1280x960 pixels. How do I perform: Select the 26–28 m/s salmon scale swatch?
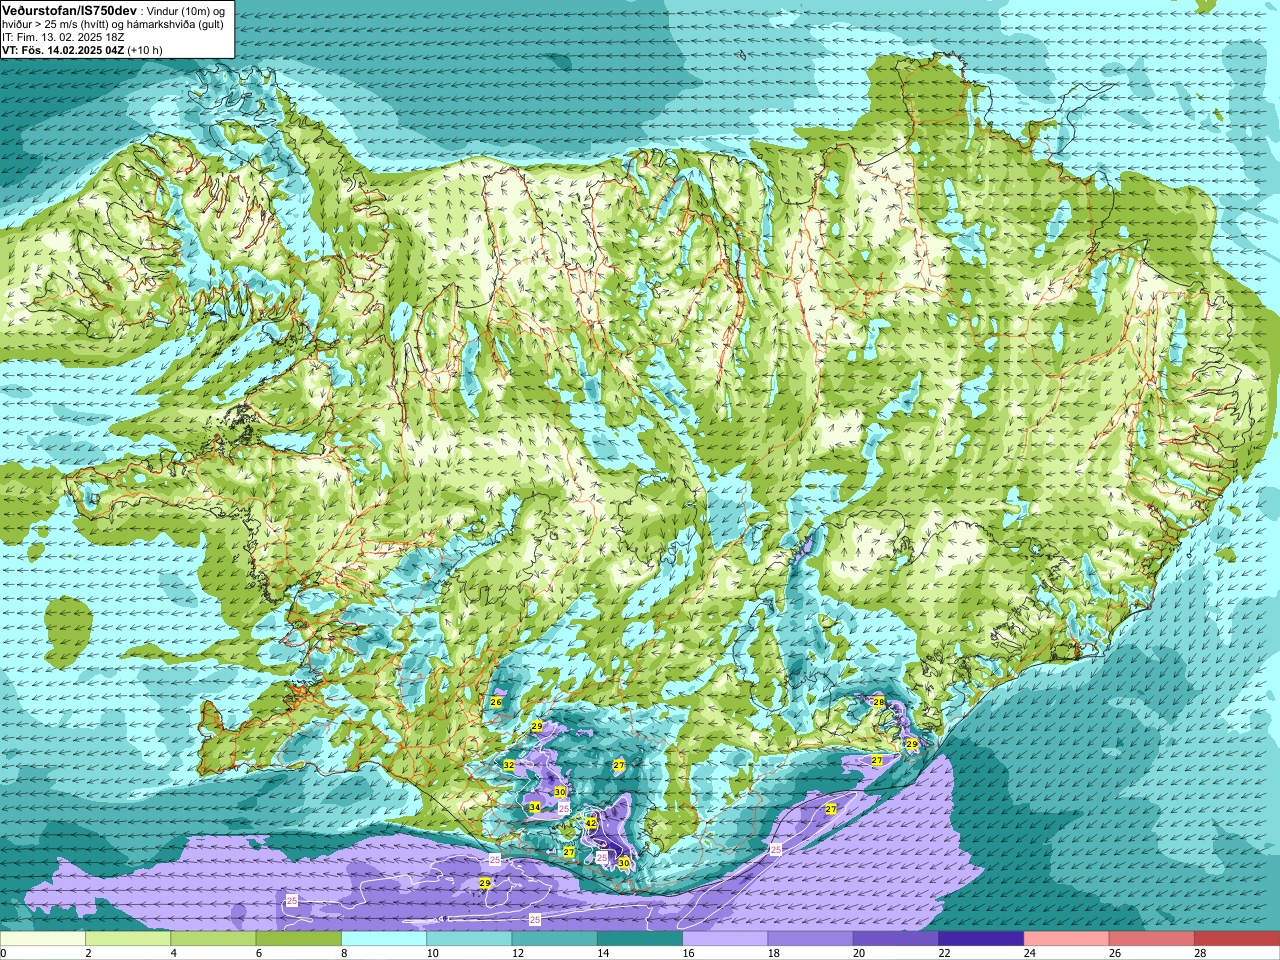coord(1152,939)
